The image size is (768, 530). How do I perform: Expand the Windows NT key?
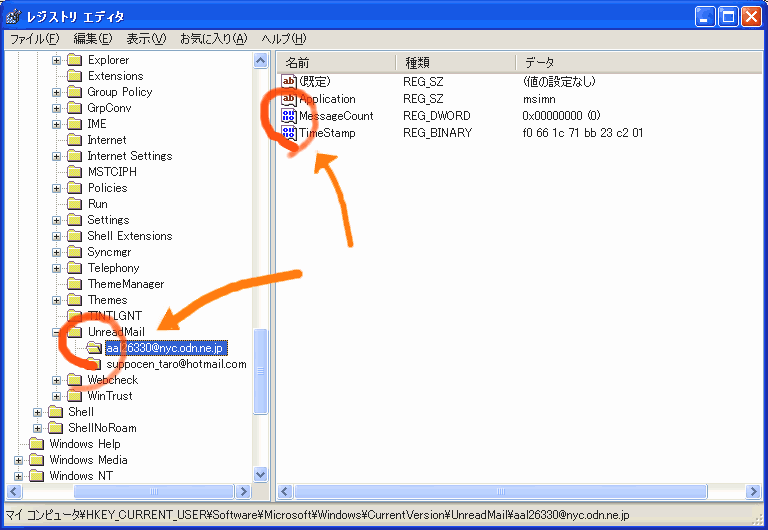click(x=19, y=476)
